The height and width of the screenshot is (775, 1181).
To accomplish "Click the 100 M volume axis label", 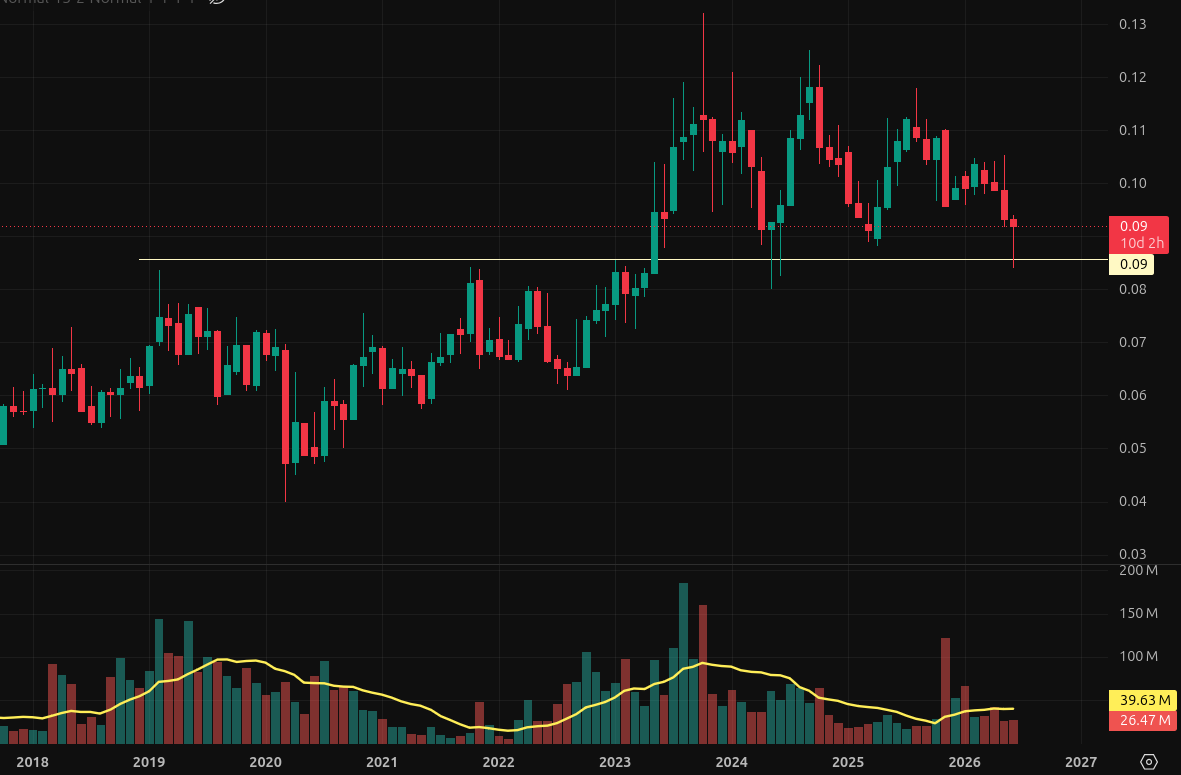I will click(x=1138, y=657).
